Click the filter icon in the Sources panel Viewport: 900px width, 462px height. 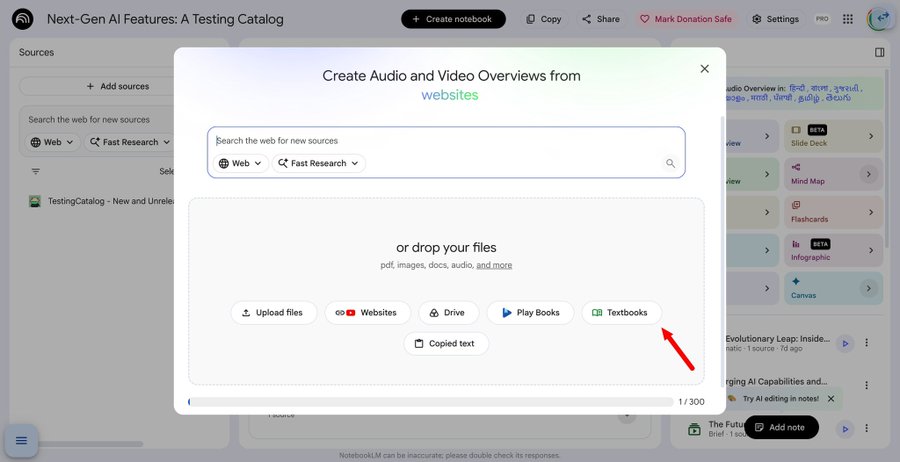[36, 172]
